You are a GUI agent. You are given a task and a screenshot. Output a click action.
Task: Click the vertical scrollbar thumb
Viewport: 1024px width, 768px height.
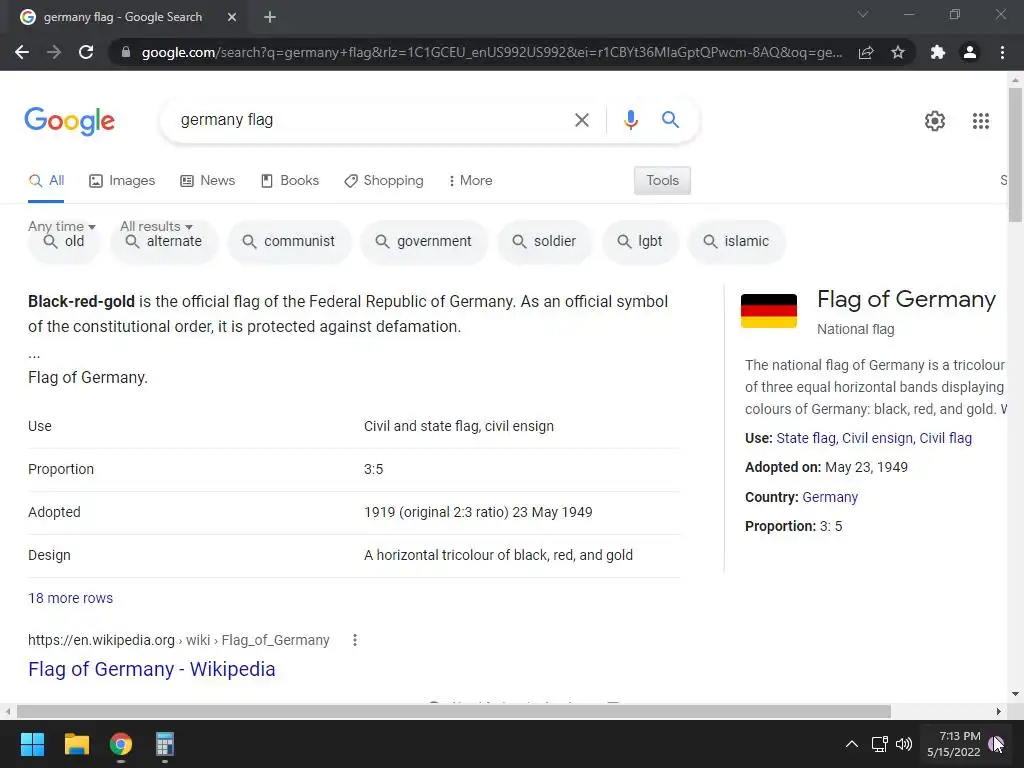(x=1015, y=155)
